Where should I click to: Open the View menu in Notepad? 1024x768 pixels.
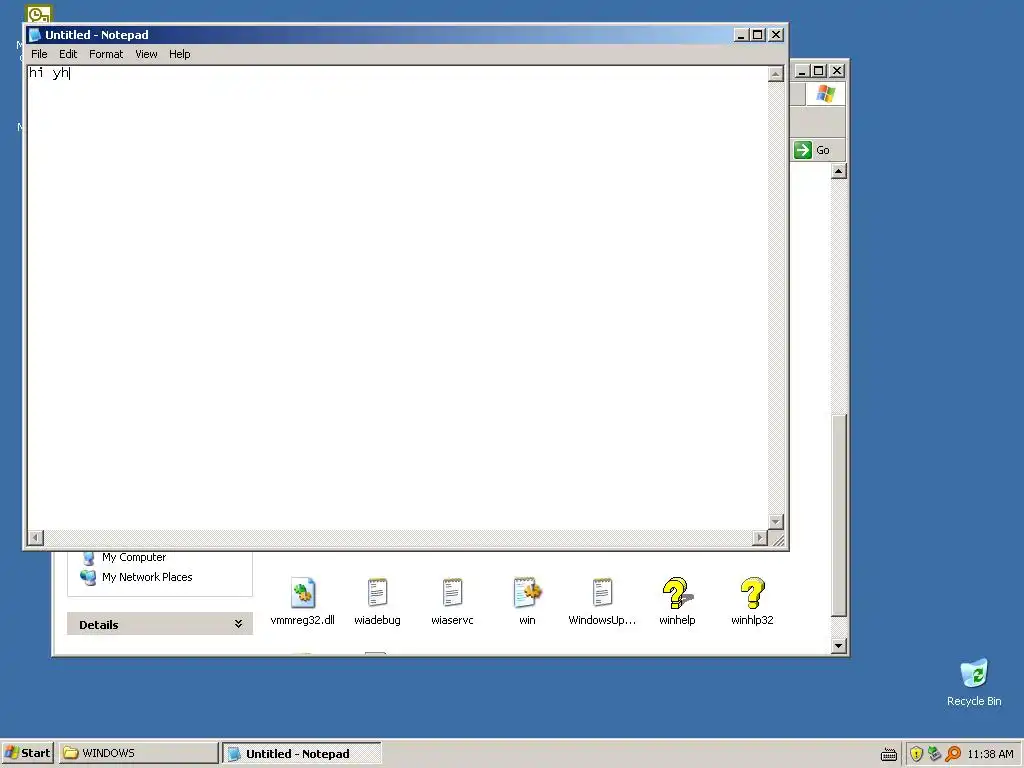tap(146, 54)
